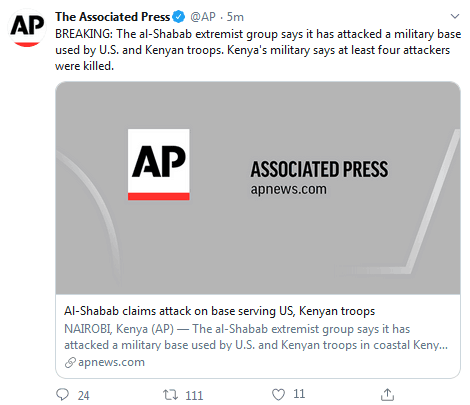Click the NAIROBI article description text
The width and height of the screenshot is (470, 405).
coord(256,337)
